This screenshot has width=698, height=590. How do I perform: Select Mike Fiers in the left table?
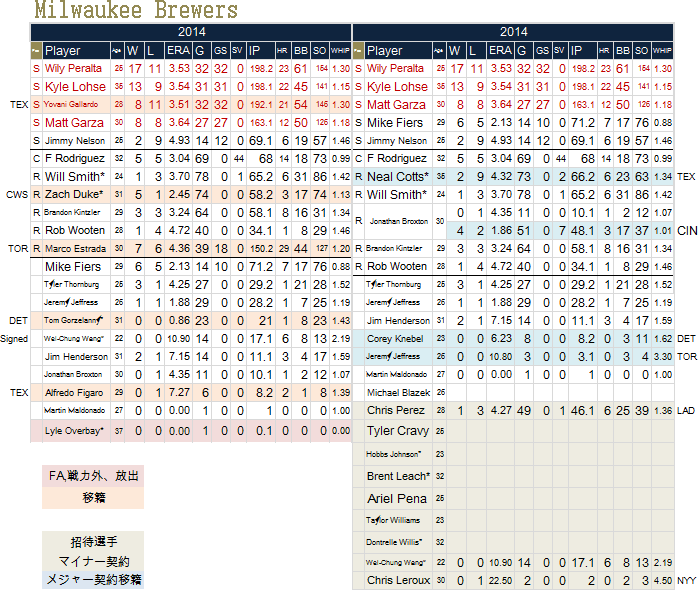pos(73,267)
